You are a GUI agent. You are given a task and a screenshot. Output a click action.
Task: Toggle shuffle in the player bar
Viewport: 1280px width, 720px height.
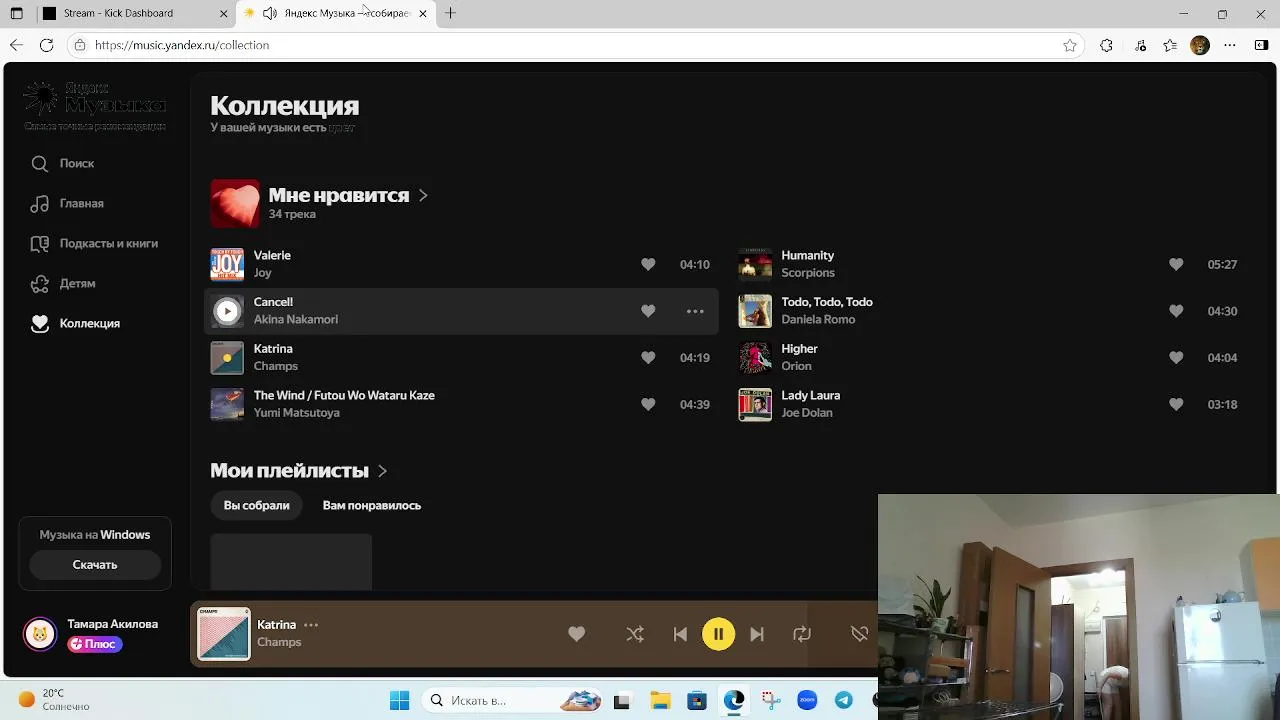(635, 634)
